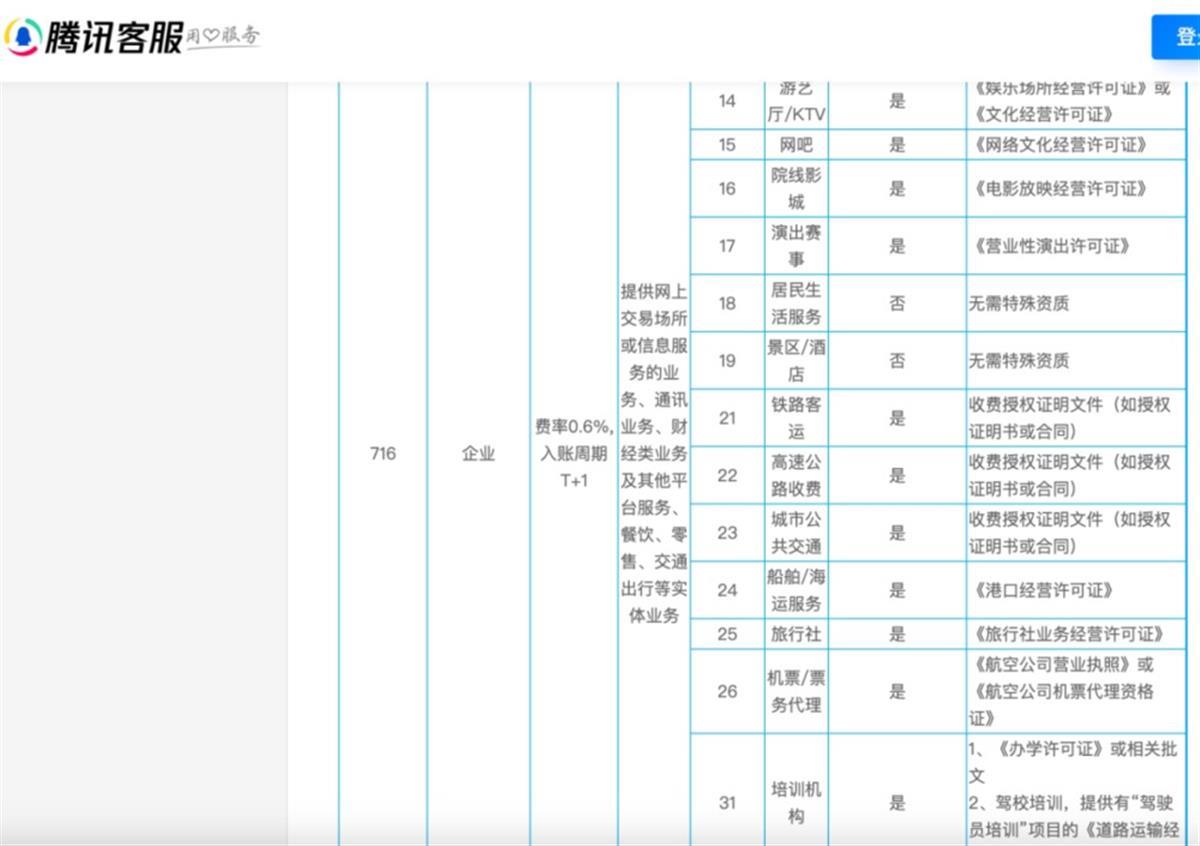Click the blue 登录 login button
This screenshot has width=1200, height=846.
1180,38
